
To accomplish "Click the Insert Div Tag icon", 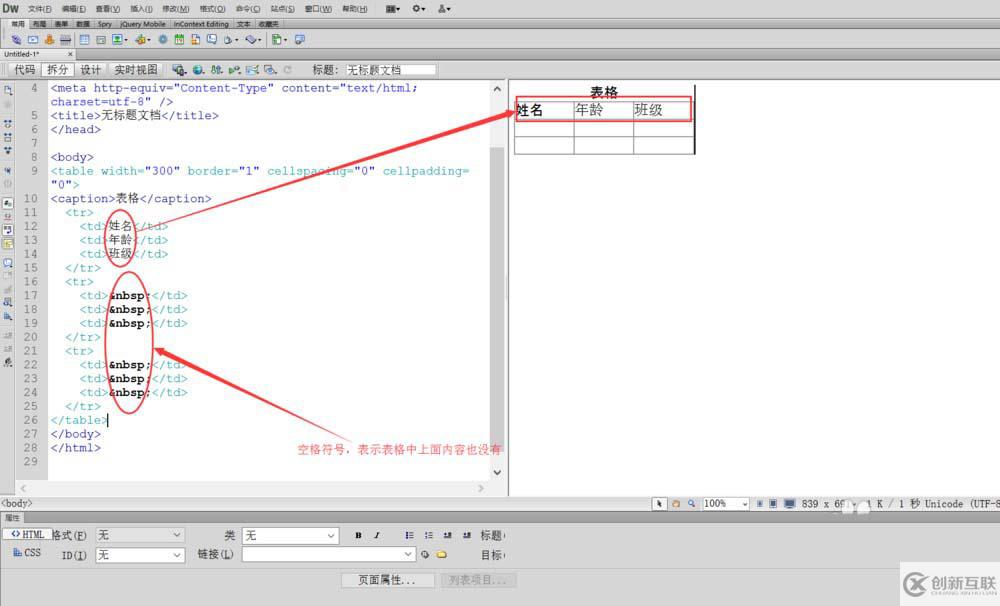I will point(101,40).
